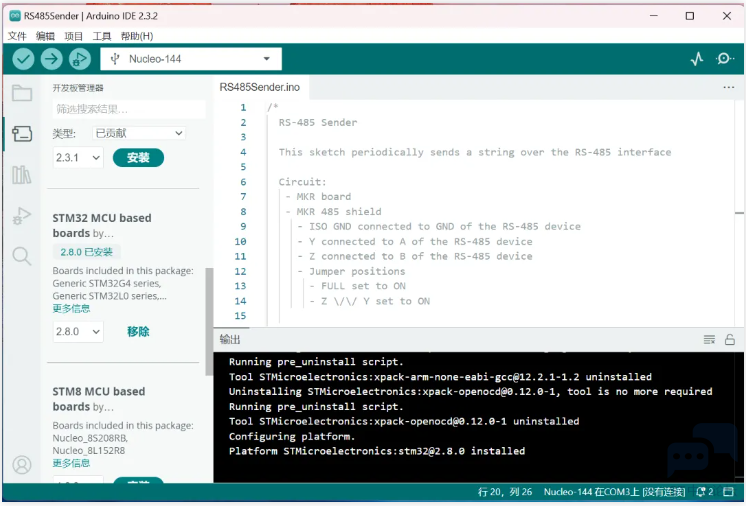Click code line 4 sketch description text
The height and width of the screenshot is (506, 746).
pos(475,152)
